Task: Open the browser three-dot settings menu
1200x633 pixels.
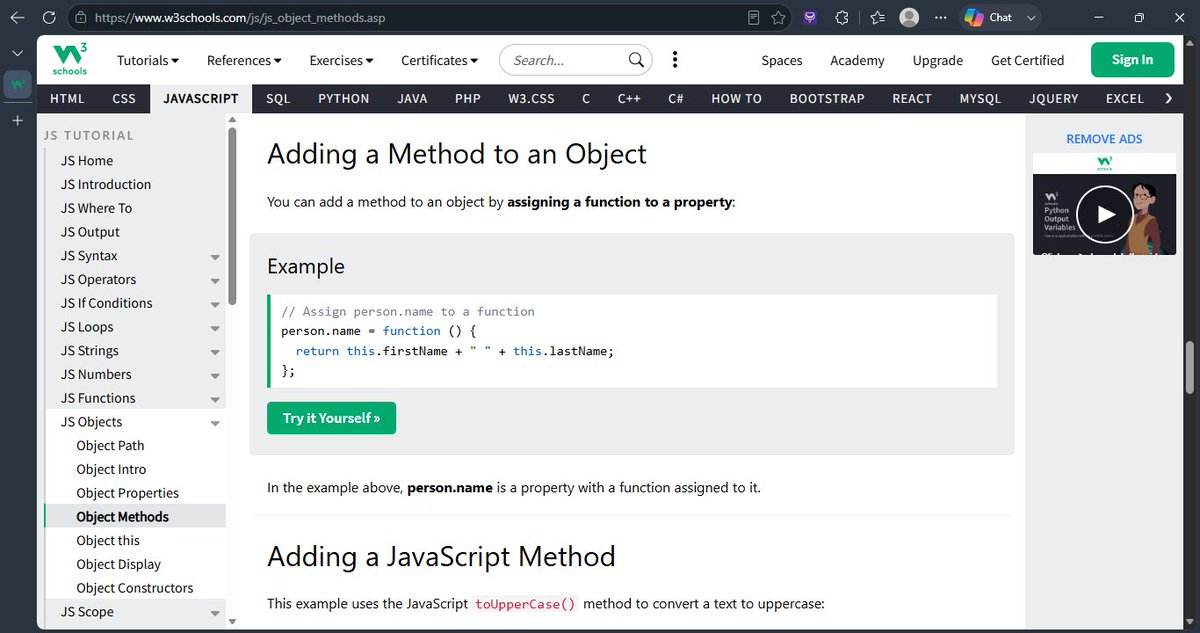Action: coord(939,17)
